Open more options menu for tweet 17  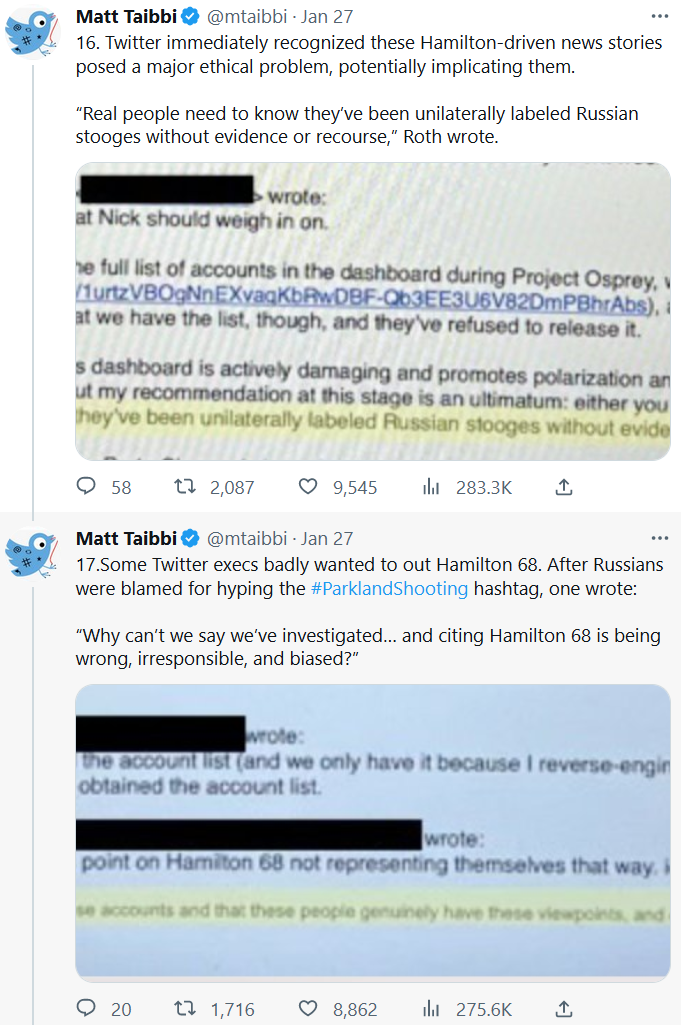[659, 538]
